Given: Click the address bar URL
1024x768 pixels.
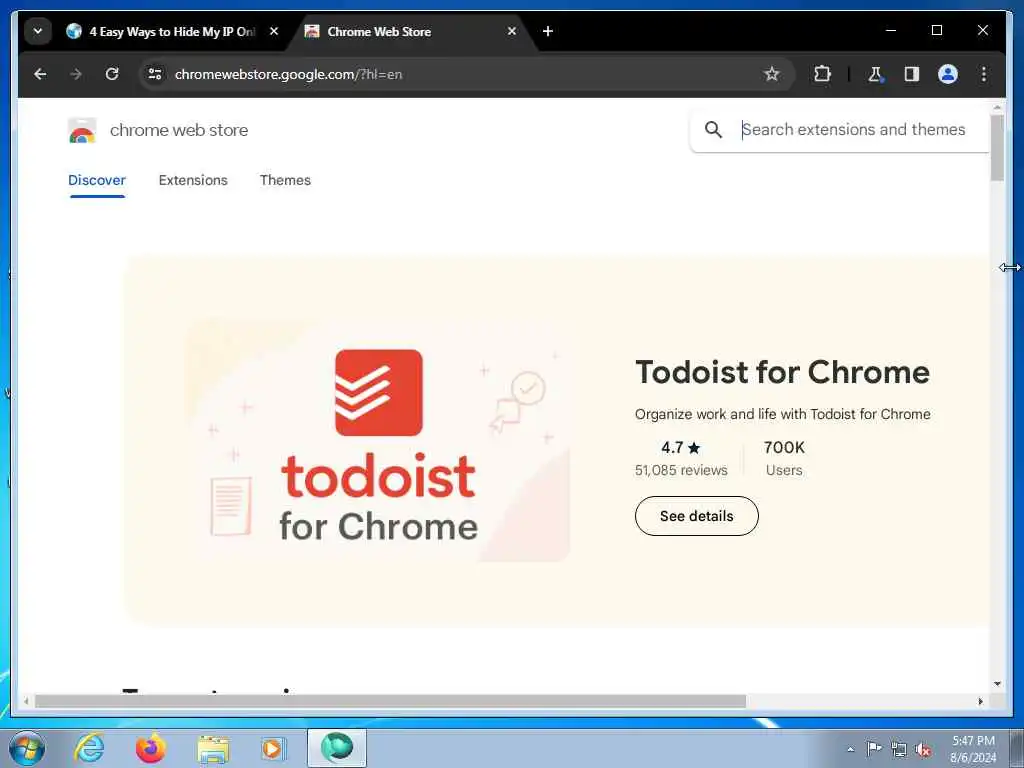Looking at the screenshot, I should tap(289, 74).
